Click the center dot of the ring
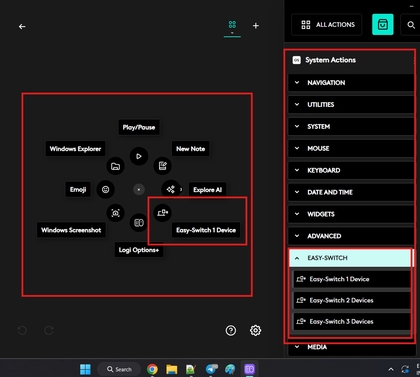The height and width of the screenshot is (377, 420). [x=139, y=189]
